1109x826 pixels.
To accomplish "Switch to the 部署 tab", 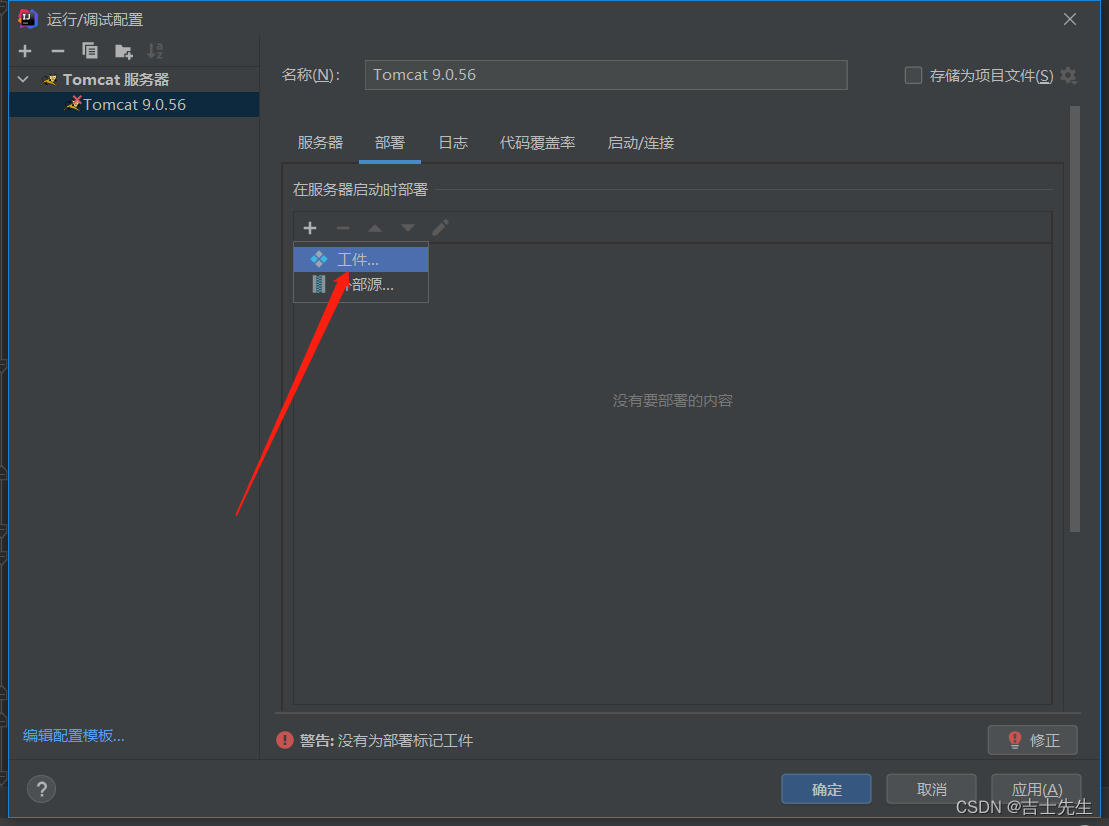I will click(x=390, y=143).
